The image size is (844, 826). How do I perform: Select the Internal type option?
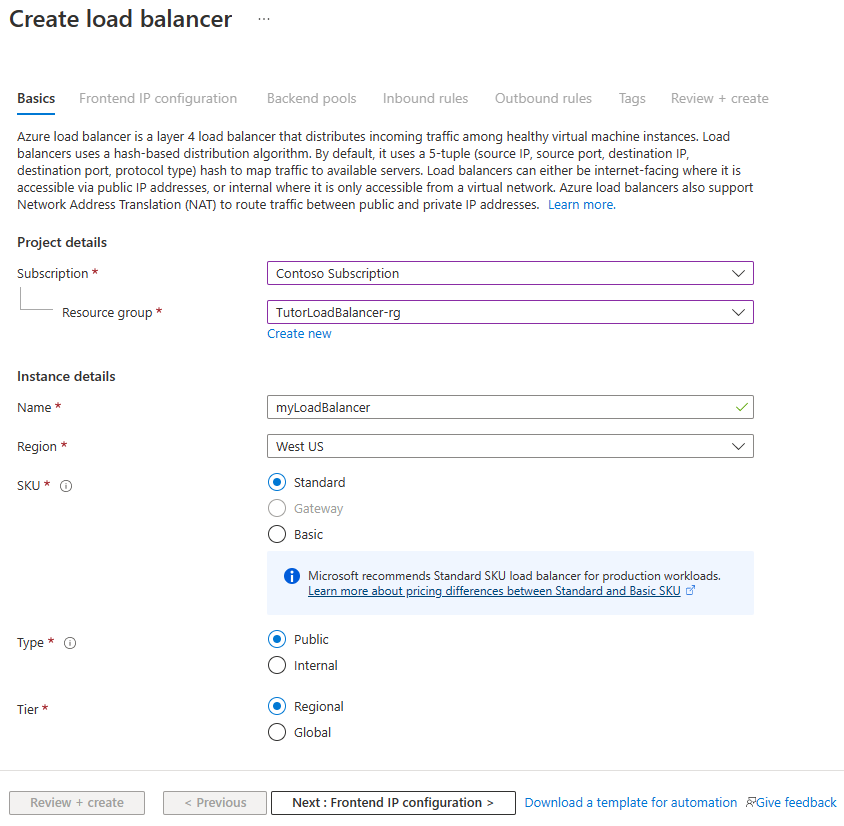277,665
